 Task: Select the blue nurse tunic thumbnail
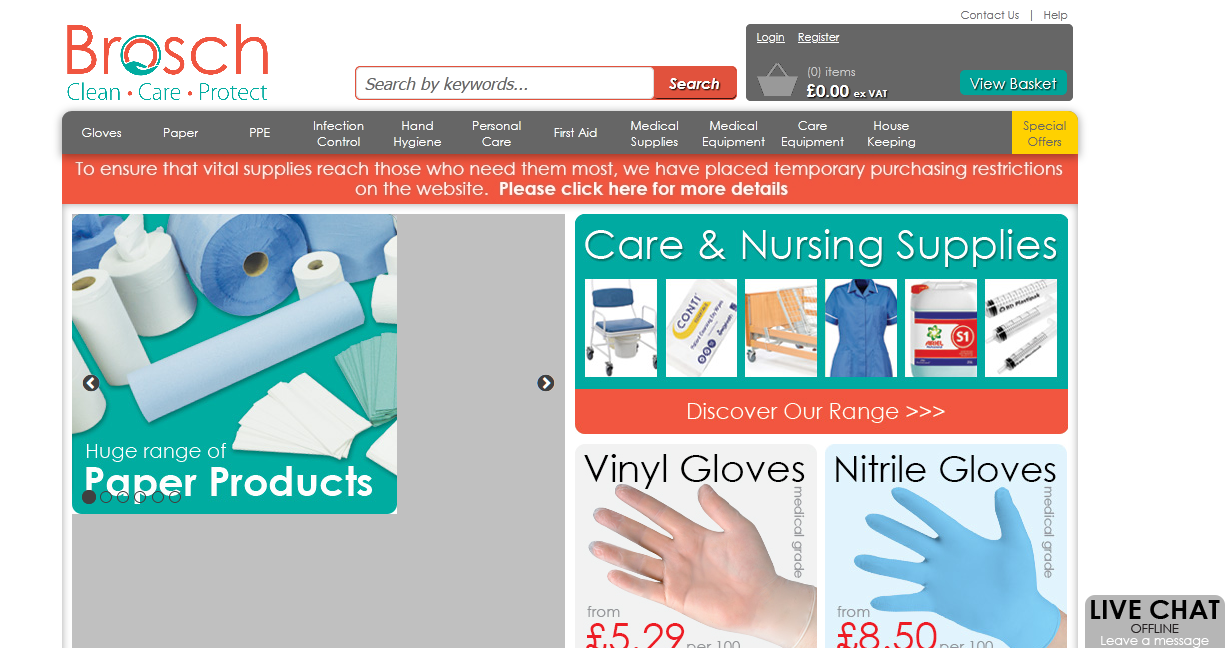point(861,328)
